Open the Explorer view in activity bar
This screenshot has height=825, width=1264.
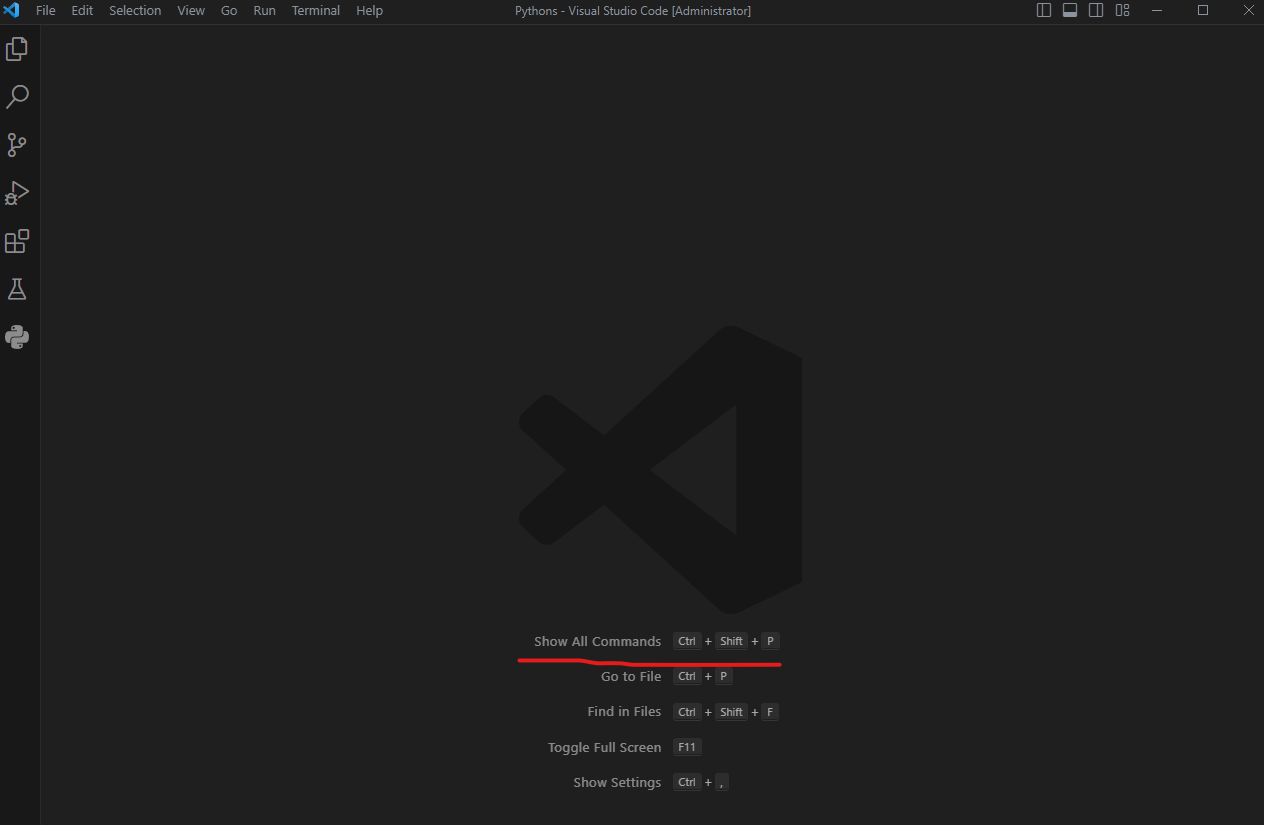tap(17, 49)
